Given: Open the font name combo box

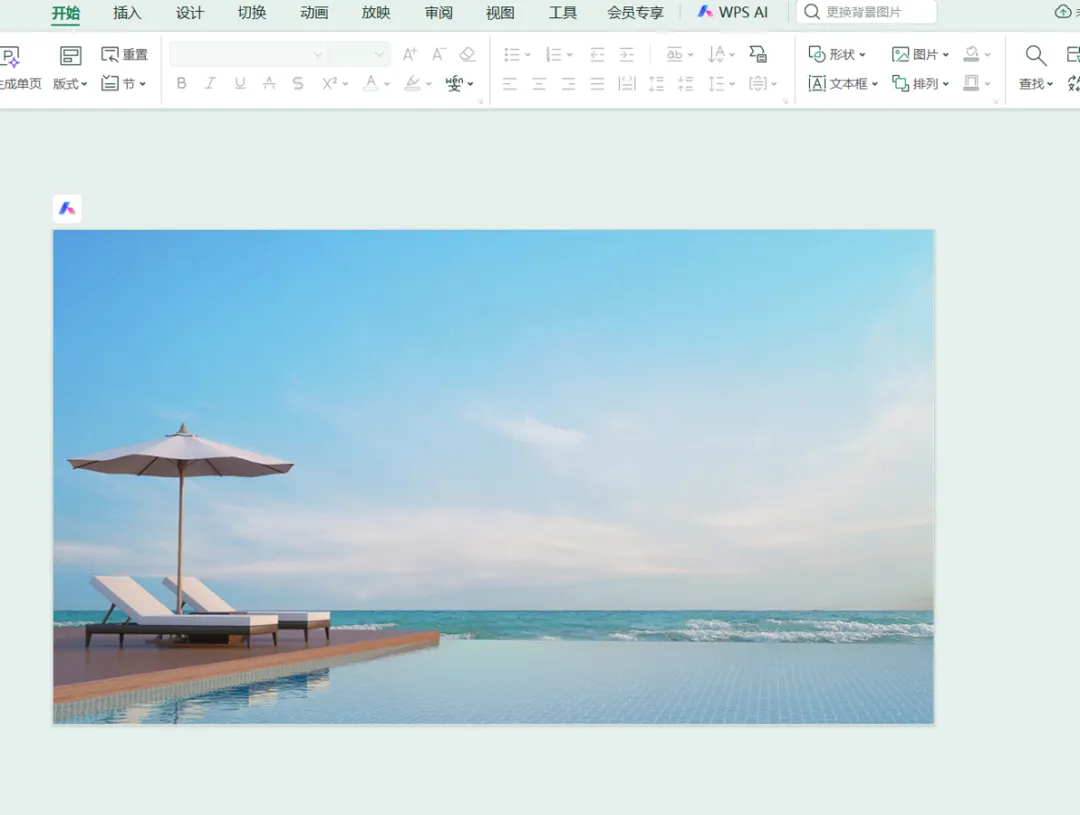Looking at the screenshot, I should click(248, 54).
